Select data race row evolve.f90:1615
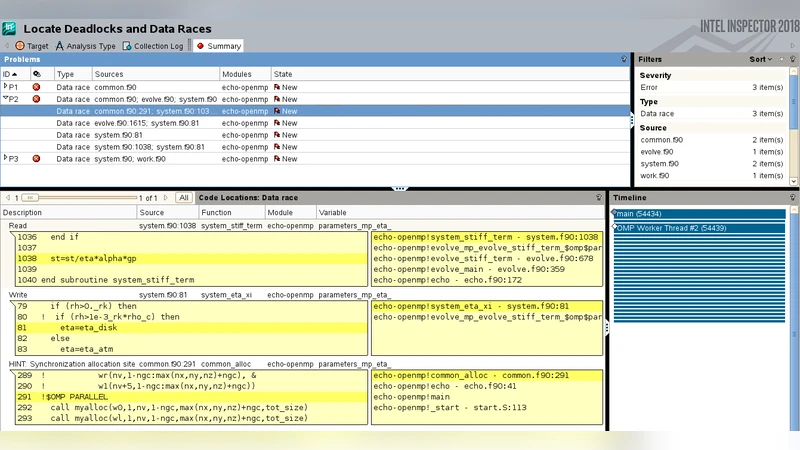800x450 pixels. [x=315, y=123]
